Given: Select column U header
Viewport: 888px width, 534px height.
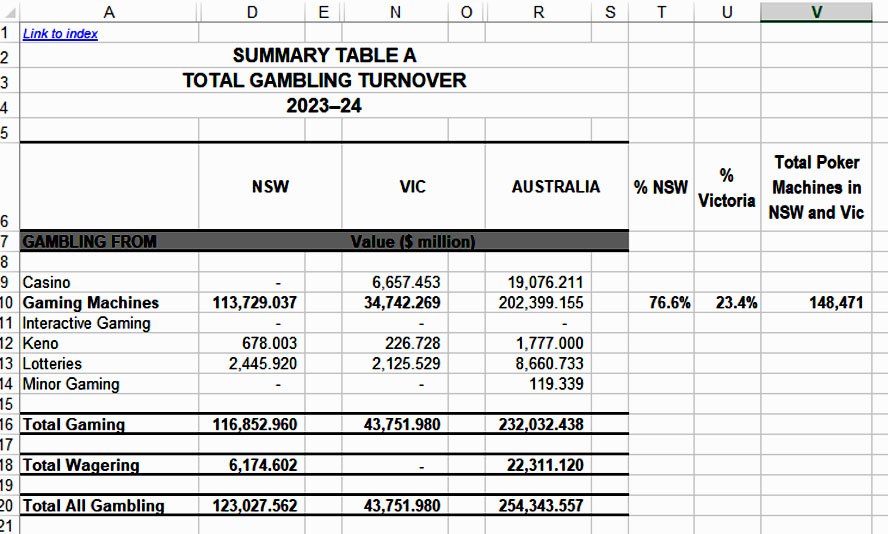Looking at the screenshot, I should (x=726, y=11).
